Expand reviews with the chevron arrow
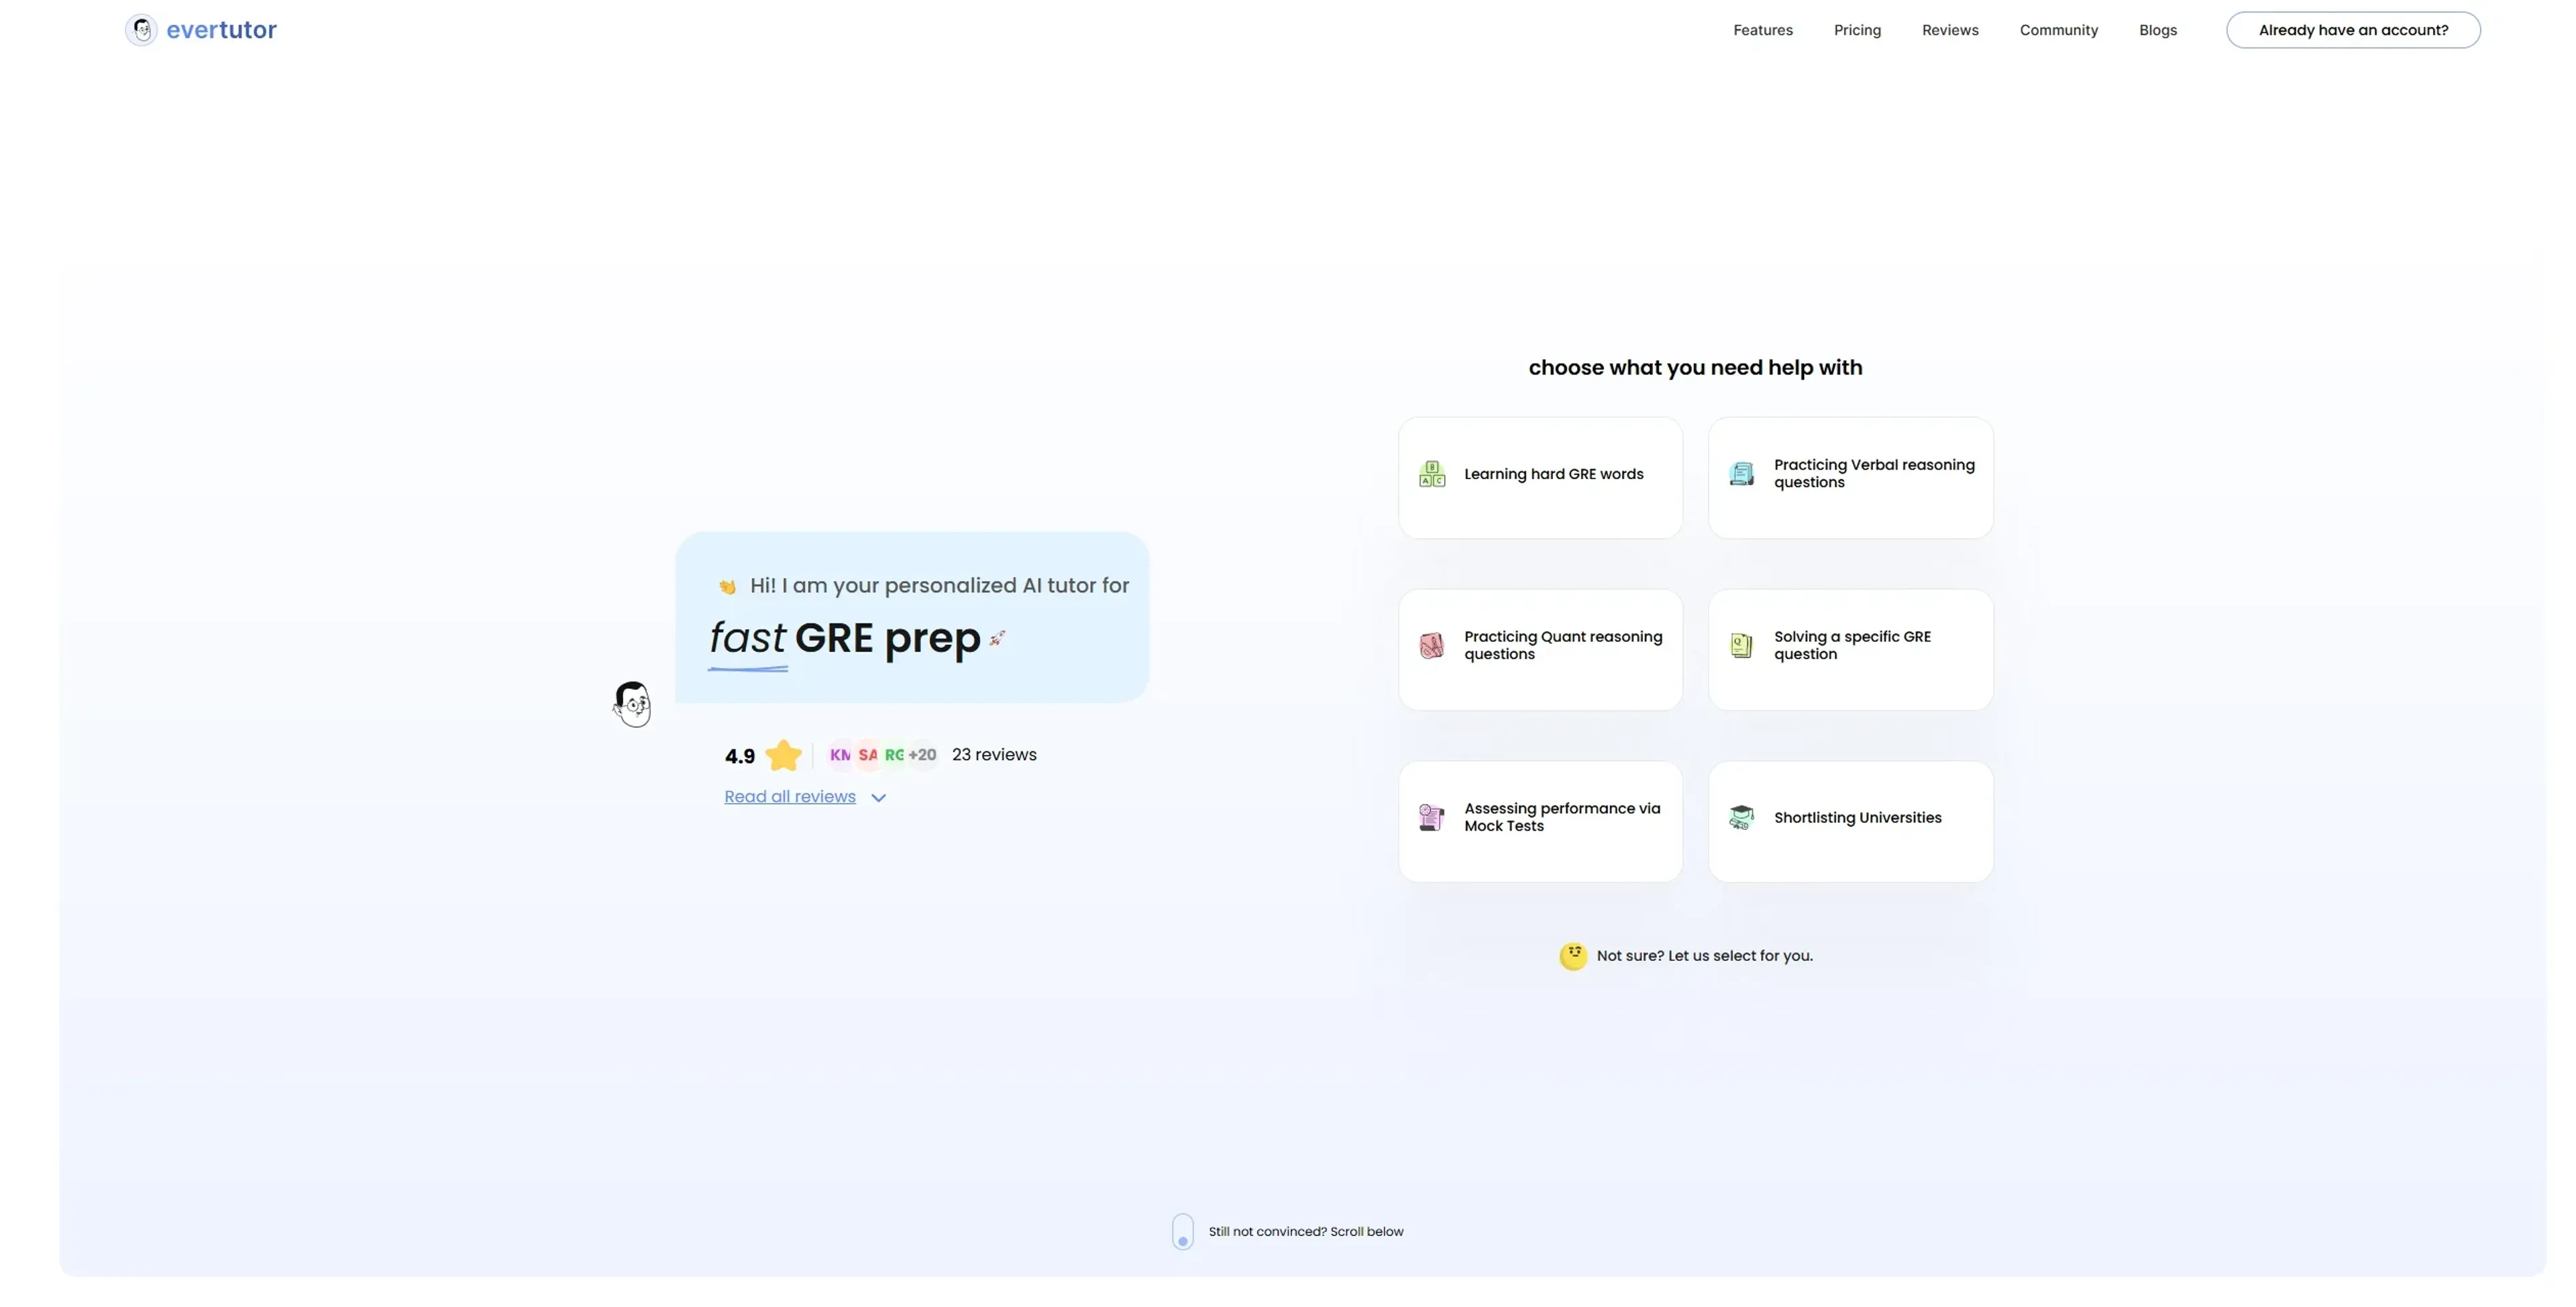The height and width of the screenshot is (1307, 2576). (878, 798)
